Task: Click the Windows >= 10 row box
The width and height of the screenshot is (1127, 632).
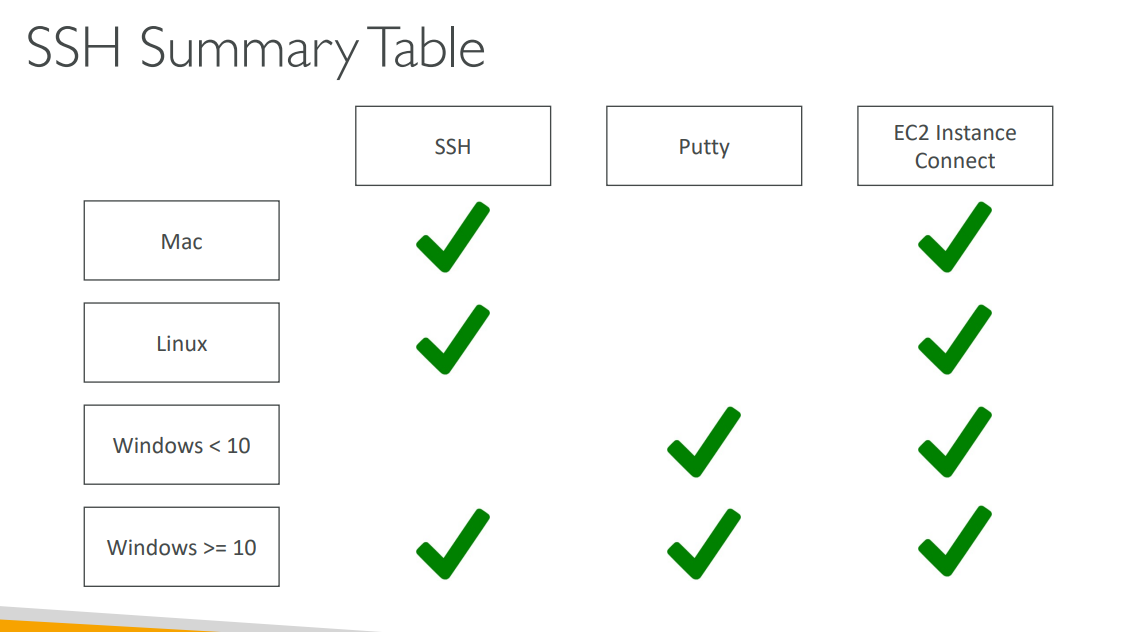Action: coord(181,547)
